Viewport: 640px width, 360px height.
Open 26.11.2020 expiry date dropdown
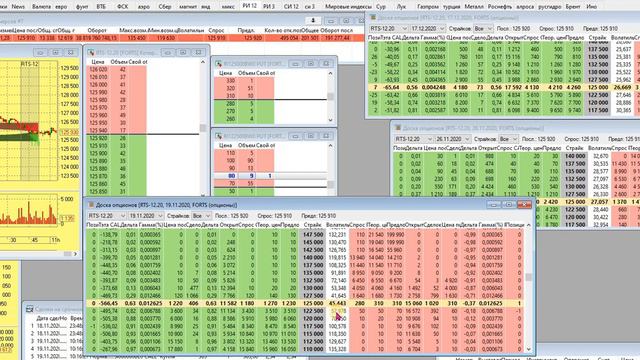(453, 139)
